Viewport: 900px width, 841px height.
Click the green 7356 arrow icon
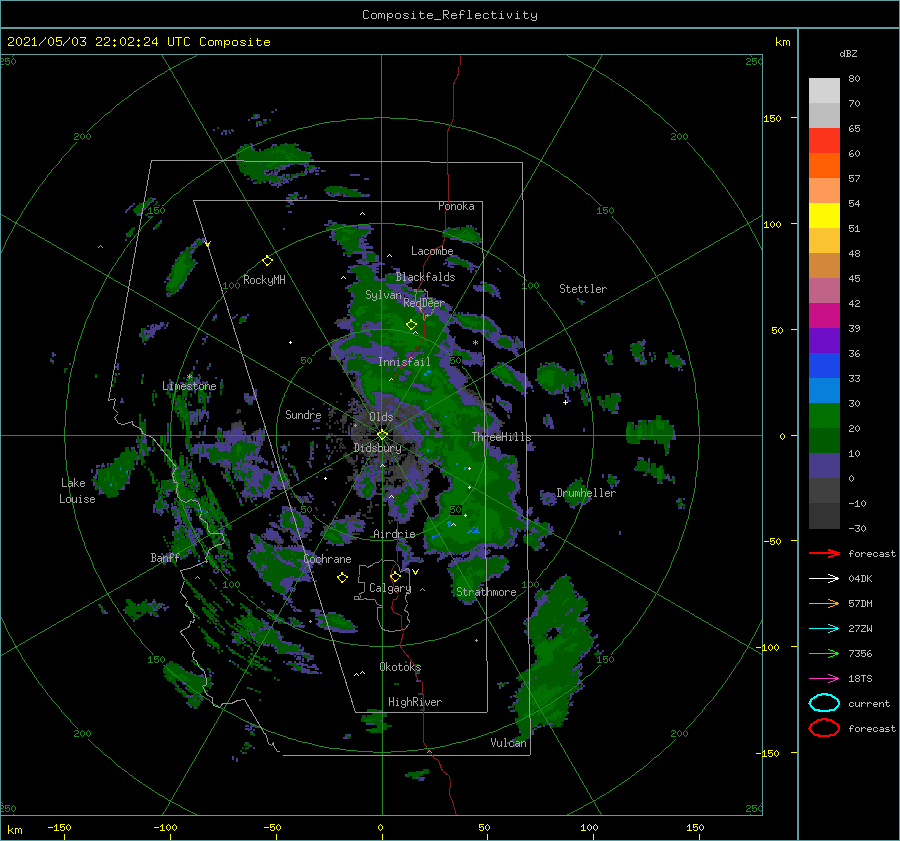pyautogui.click(x=824, y=653)
